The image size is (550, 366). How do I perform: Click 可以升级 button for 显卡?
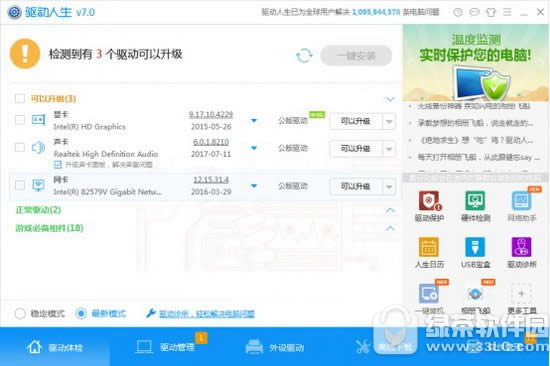coord(356,121)
